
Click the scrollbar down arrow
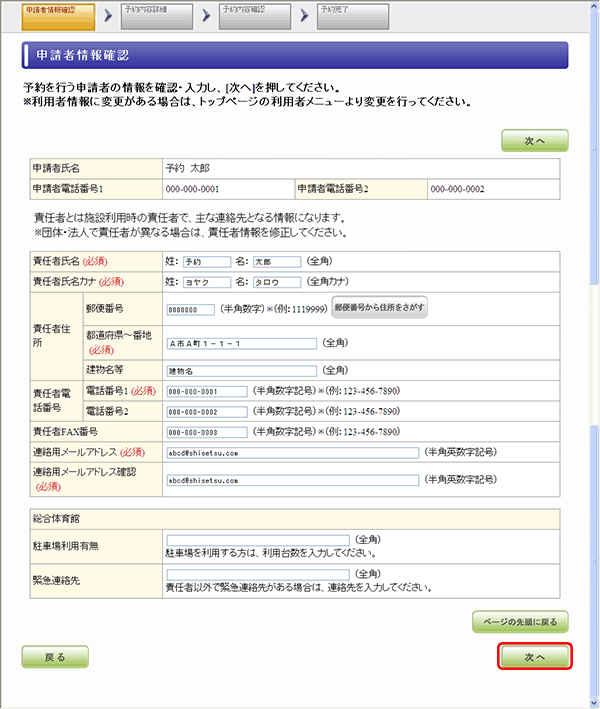pyautogui.click(x=595, y=701)
